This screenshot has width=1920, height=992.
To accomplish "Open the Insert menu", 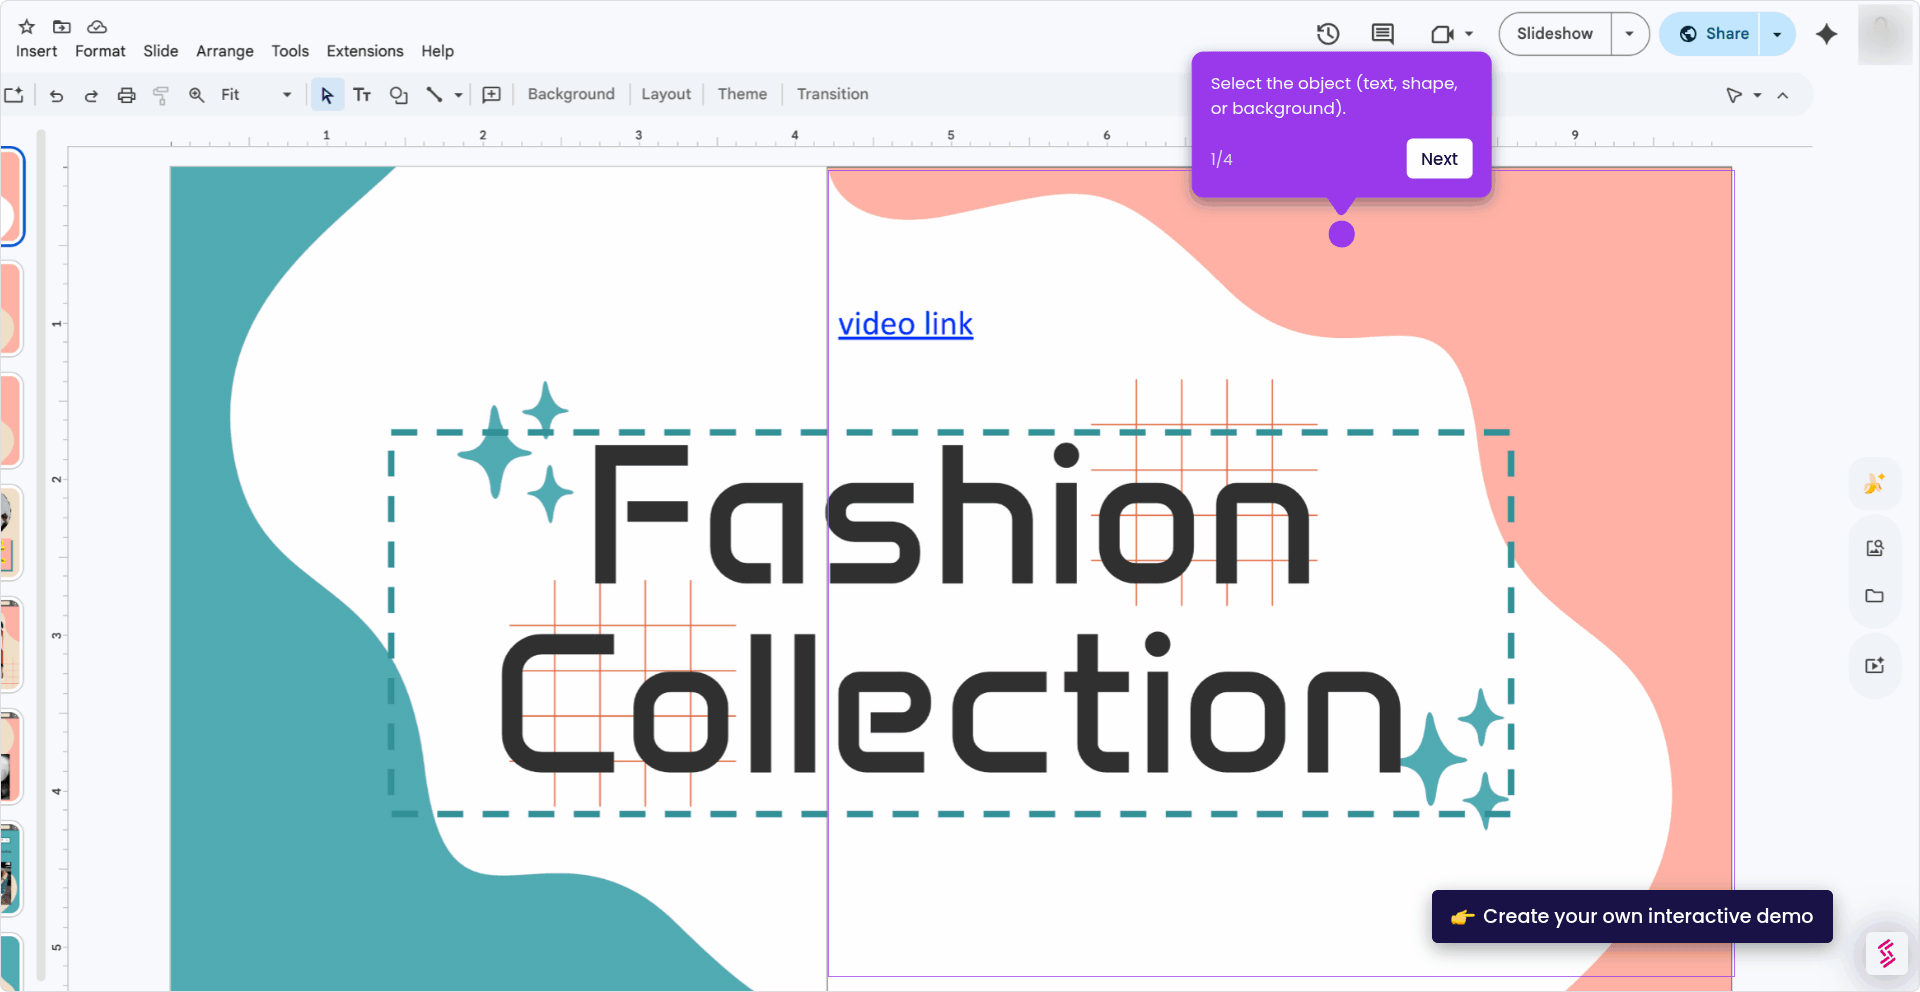I will pos(37,51).
